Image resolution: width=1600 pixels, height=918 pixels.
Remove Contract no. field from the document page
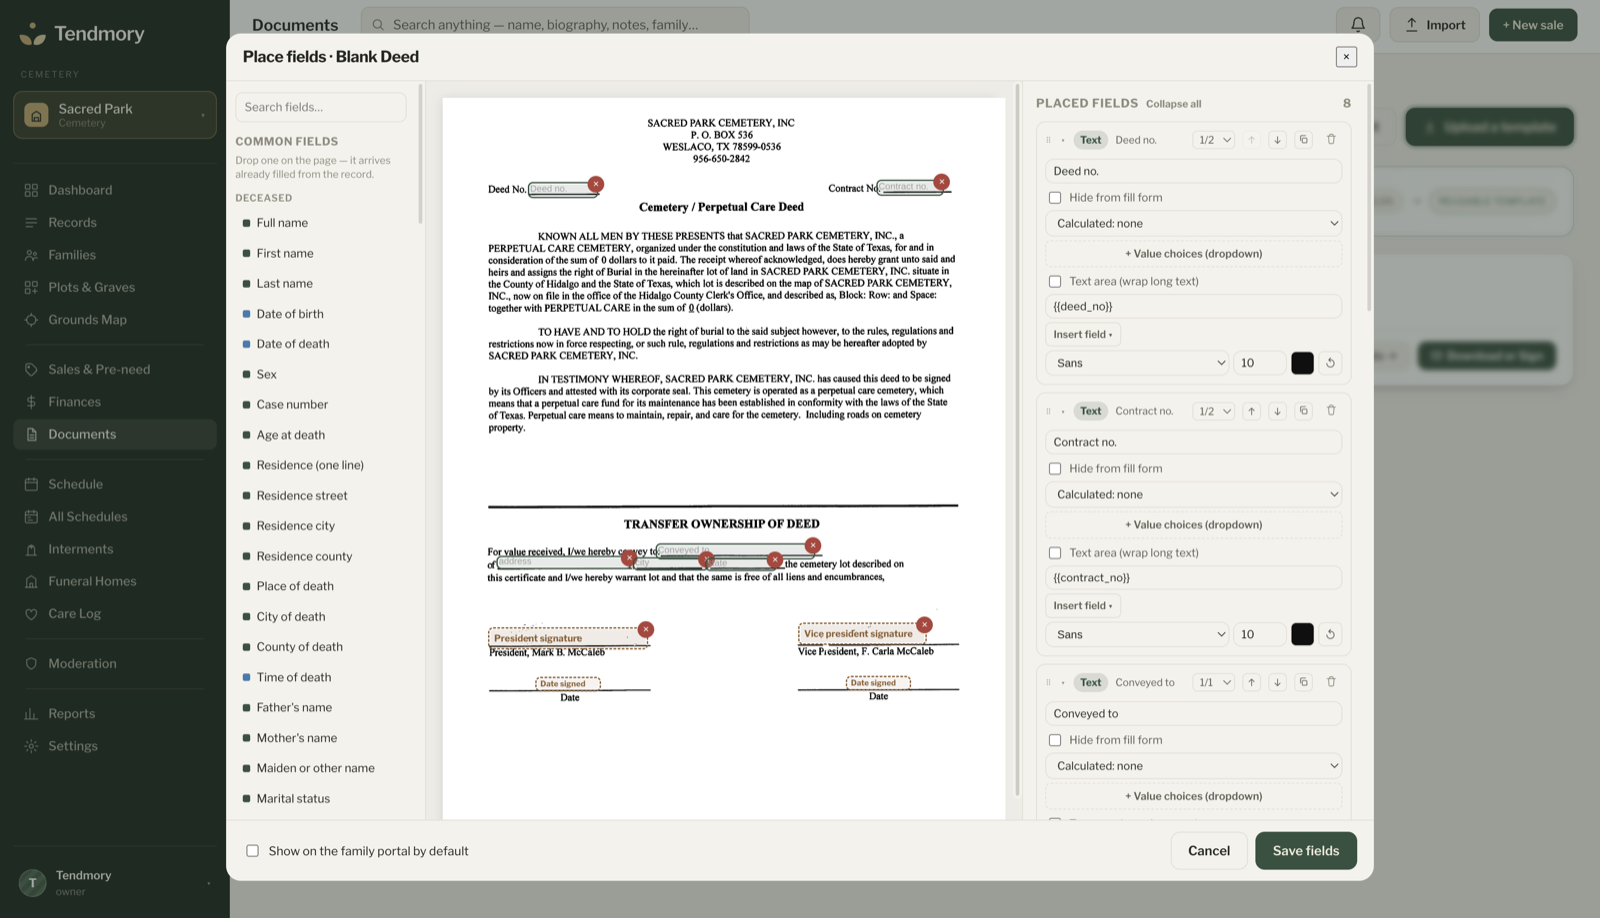point(941,182)
